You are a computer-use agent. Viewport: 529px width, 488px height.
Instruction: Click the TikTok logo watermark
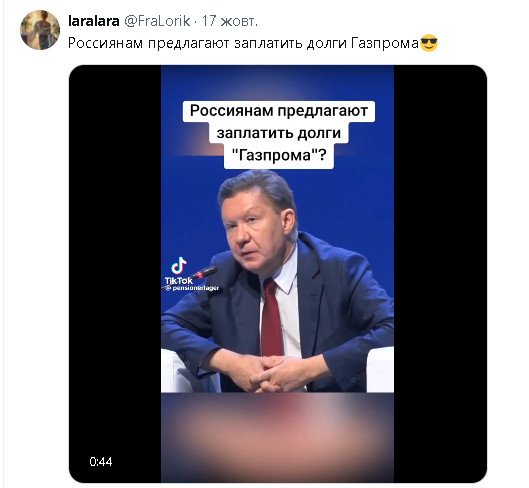[179, 271]
